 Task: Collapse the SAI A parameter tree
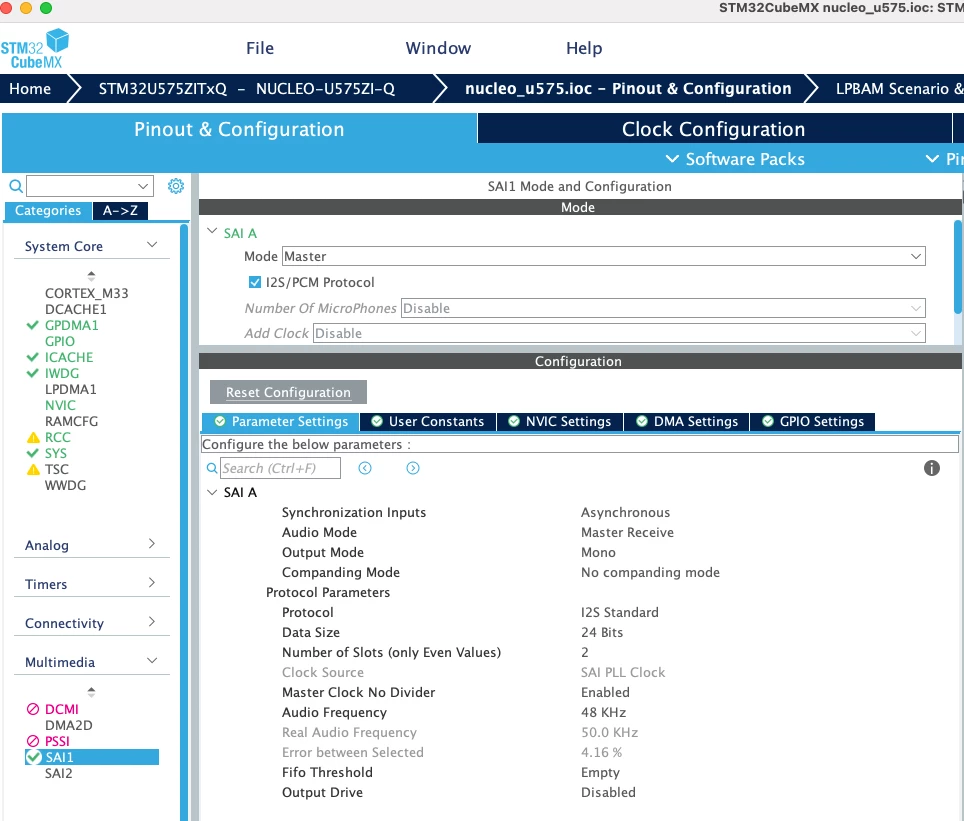[x=212, y=493]
